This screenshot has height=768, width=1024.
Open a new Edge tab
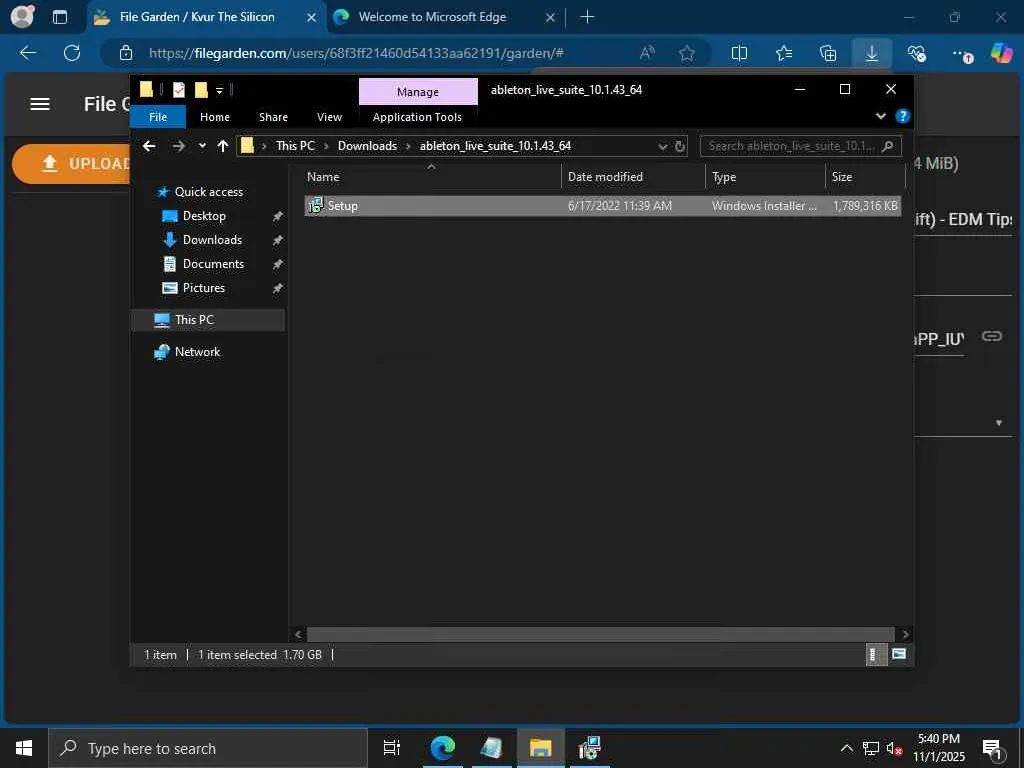coord(587,17)
